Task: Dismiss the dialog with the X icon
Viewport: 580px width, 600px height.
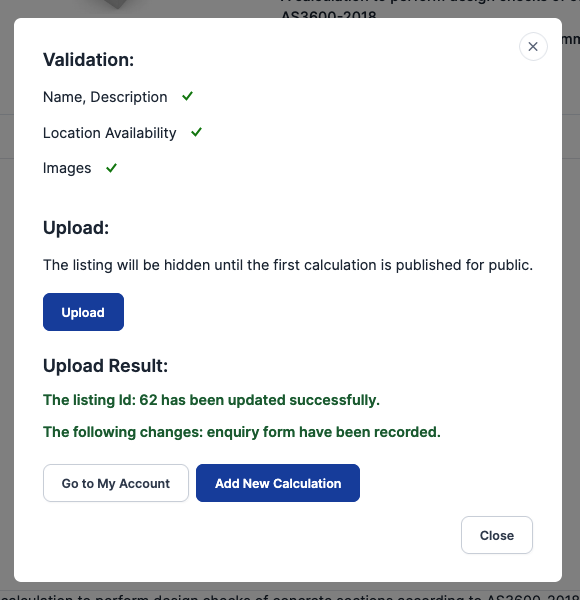Action: [533, 47]
